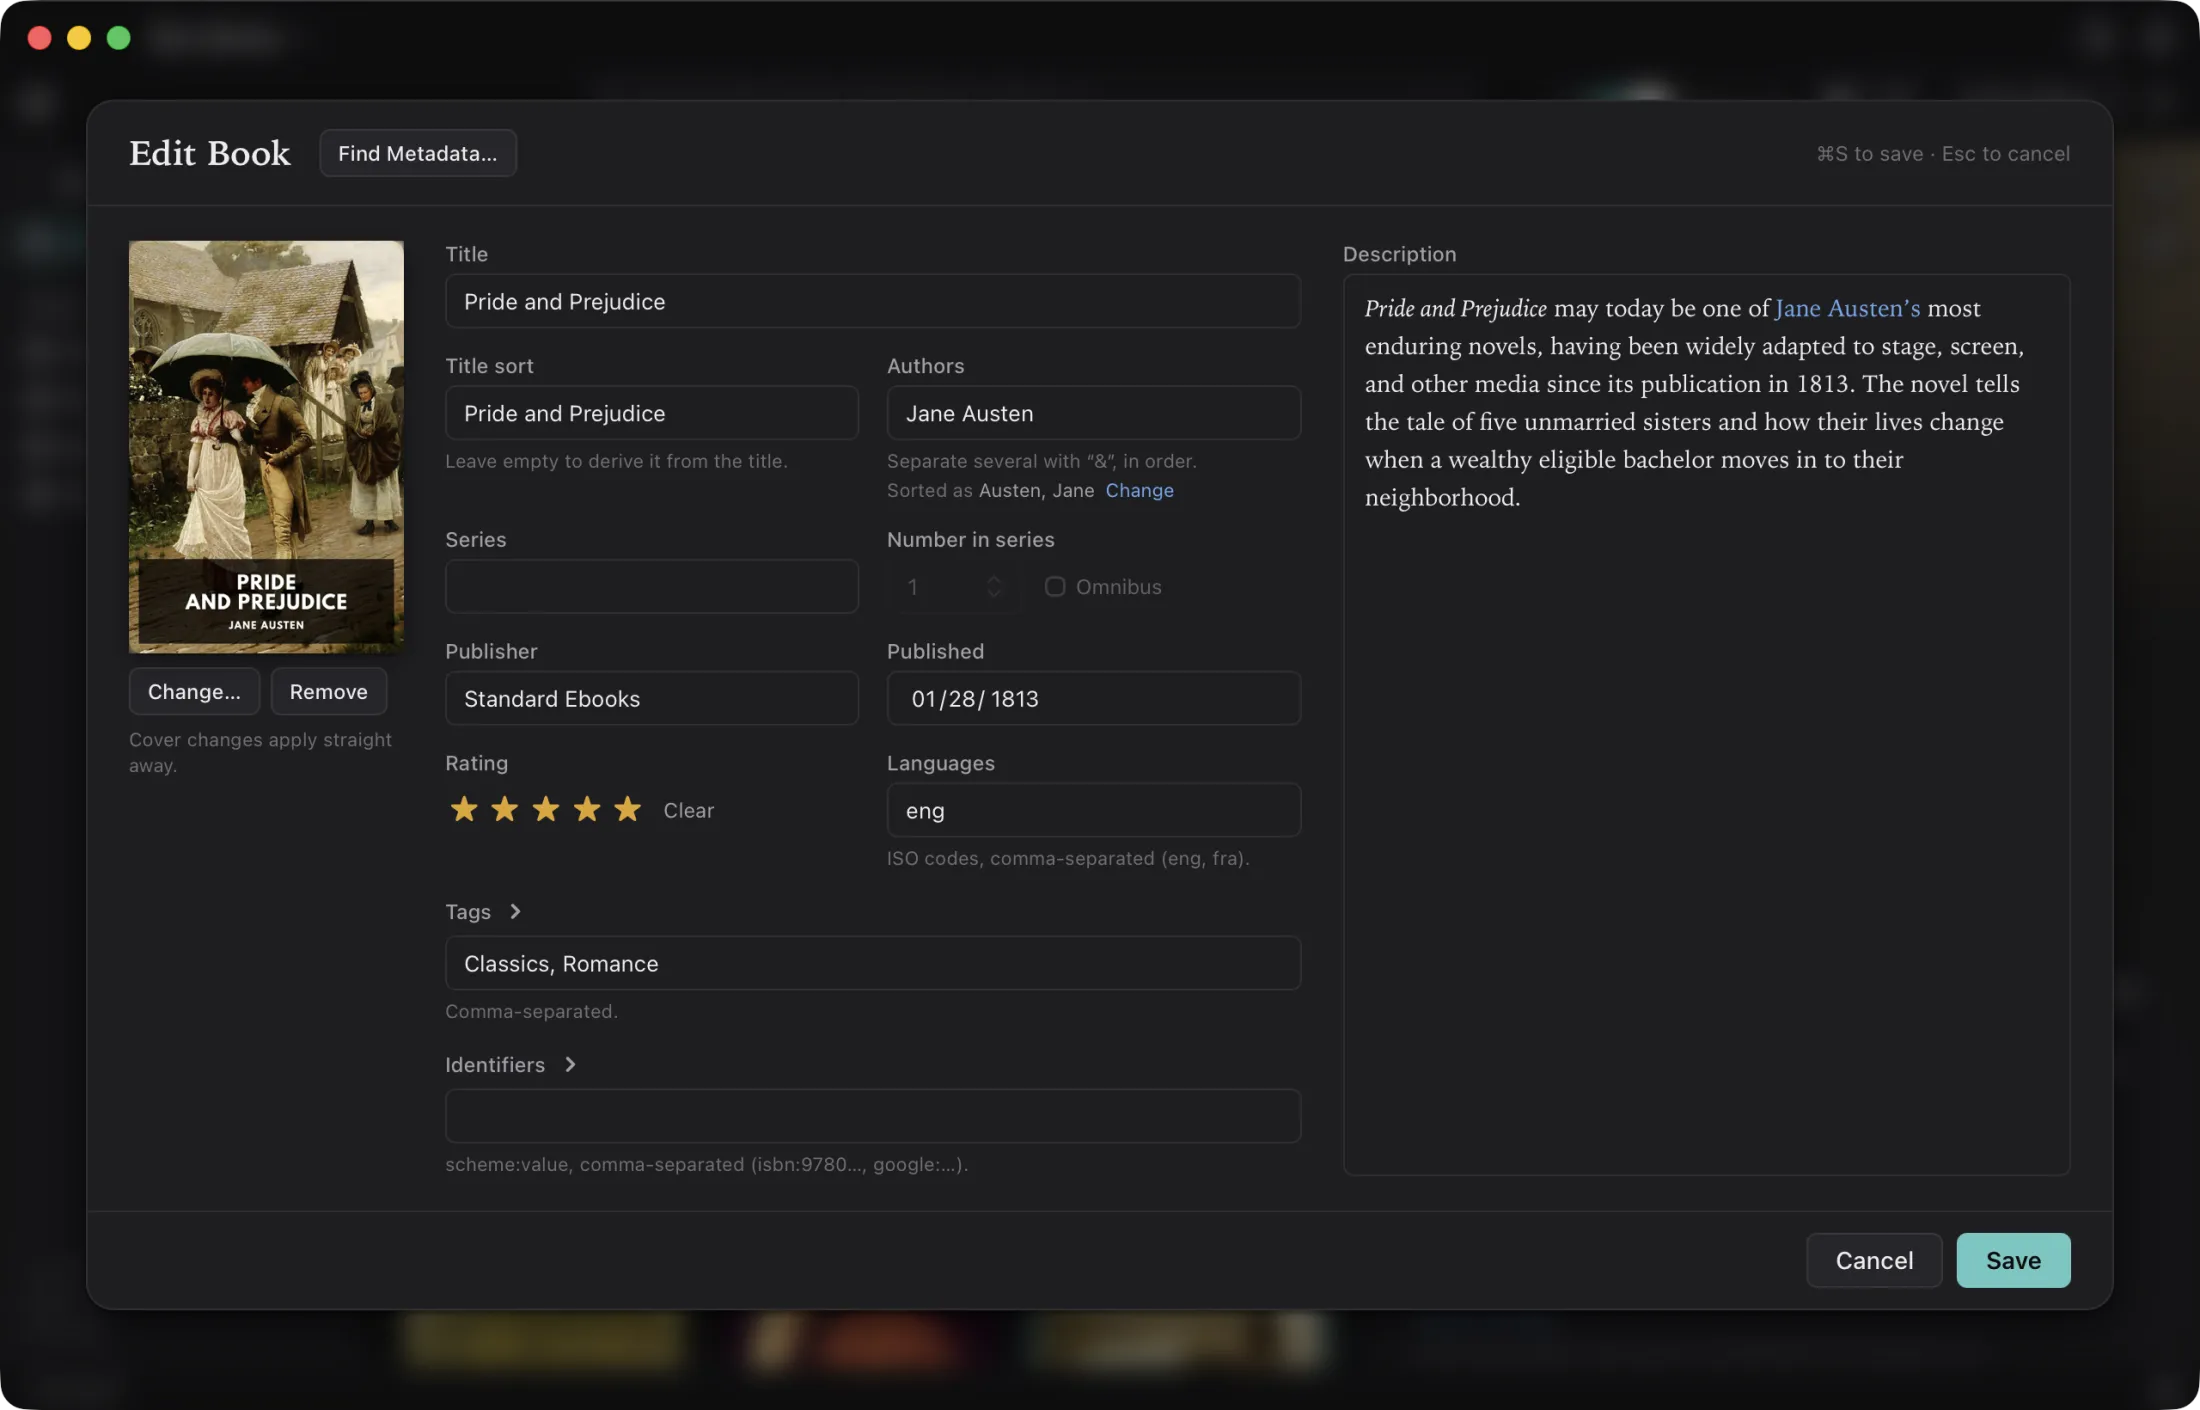Set rating to four stars
The image size is (2200, 1410).
coord(586,809)
